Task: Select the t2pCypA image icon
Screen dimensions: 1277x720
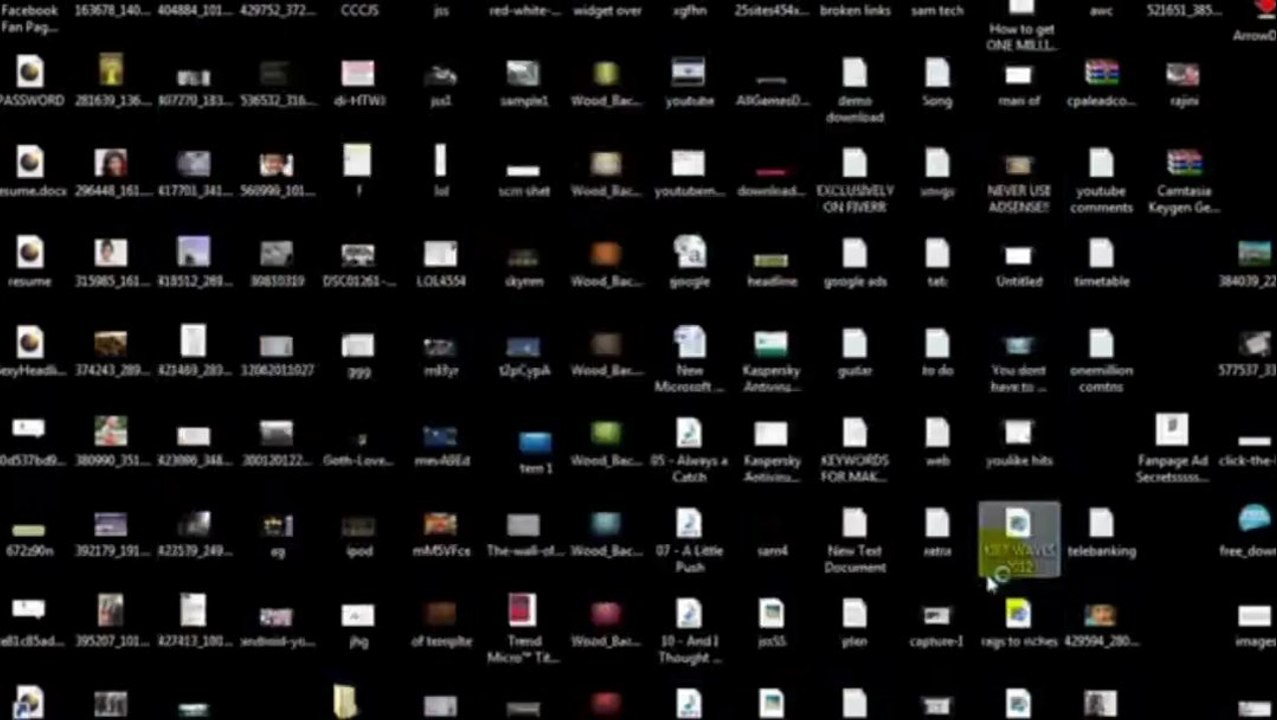Action: (x=523, y=347)
